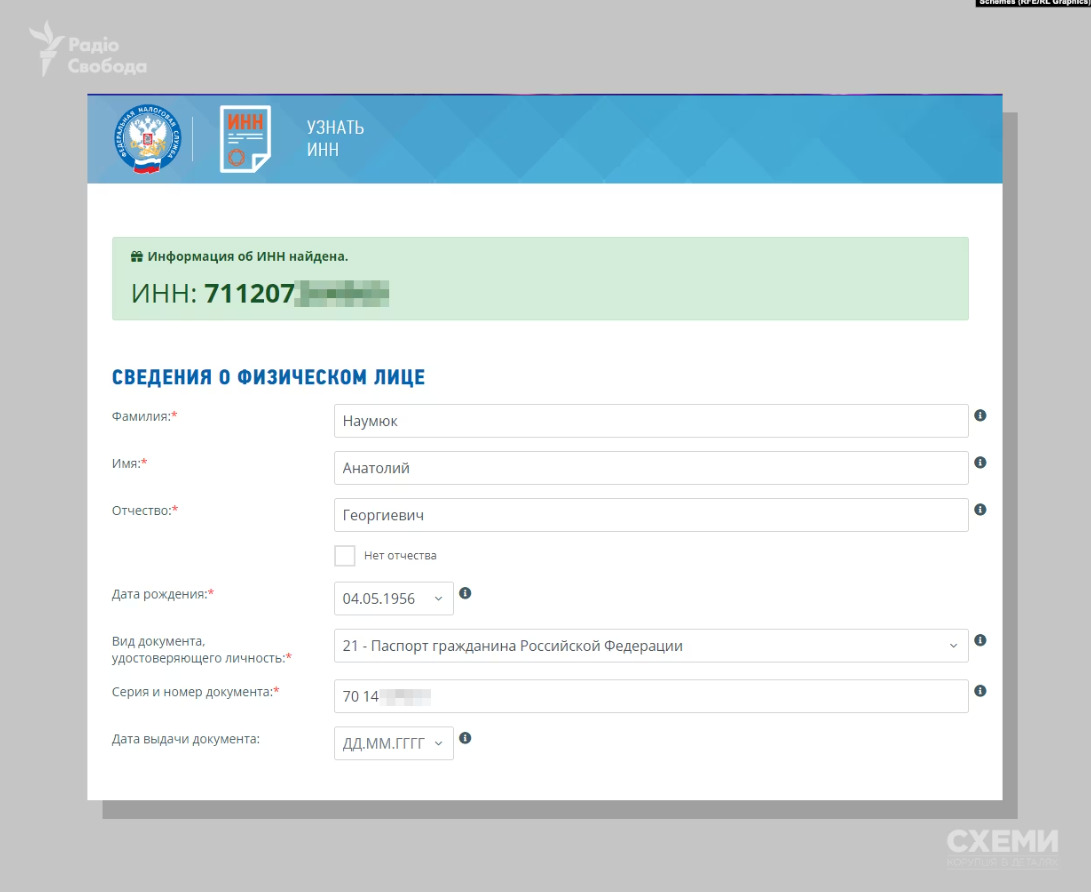The width and height of the screenshot is (1091, 892).
Task: Click the info icon beside the document type dropdown
Action: pos(980,640)
